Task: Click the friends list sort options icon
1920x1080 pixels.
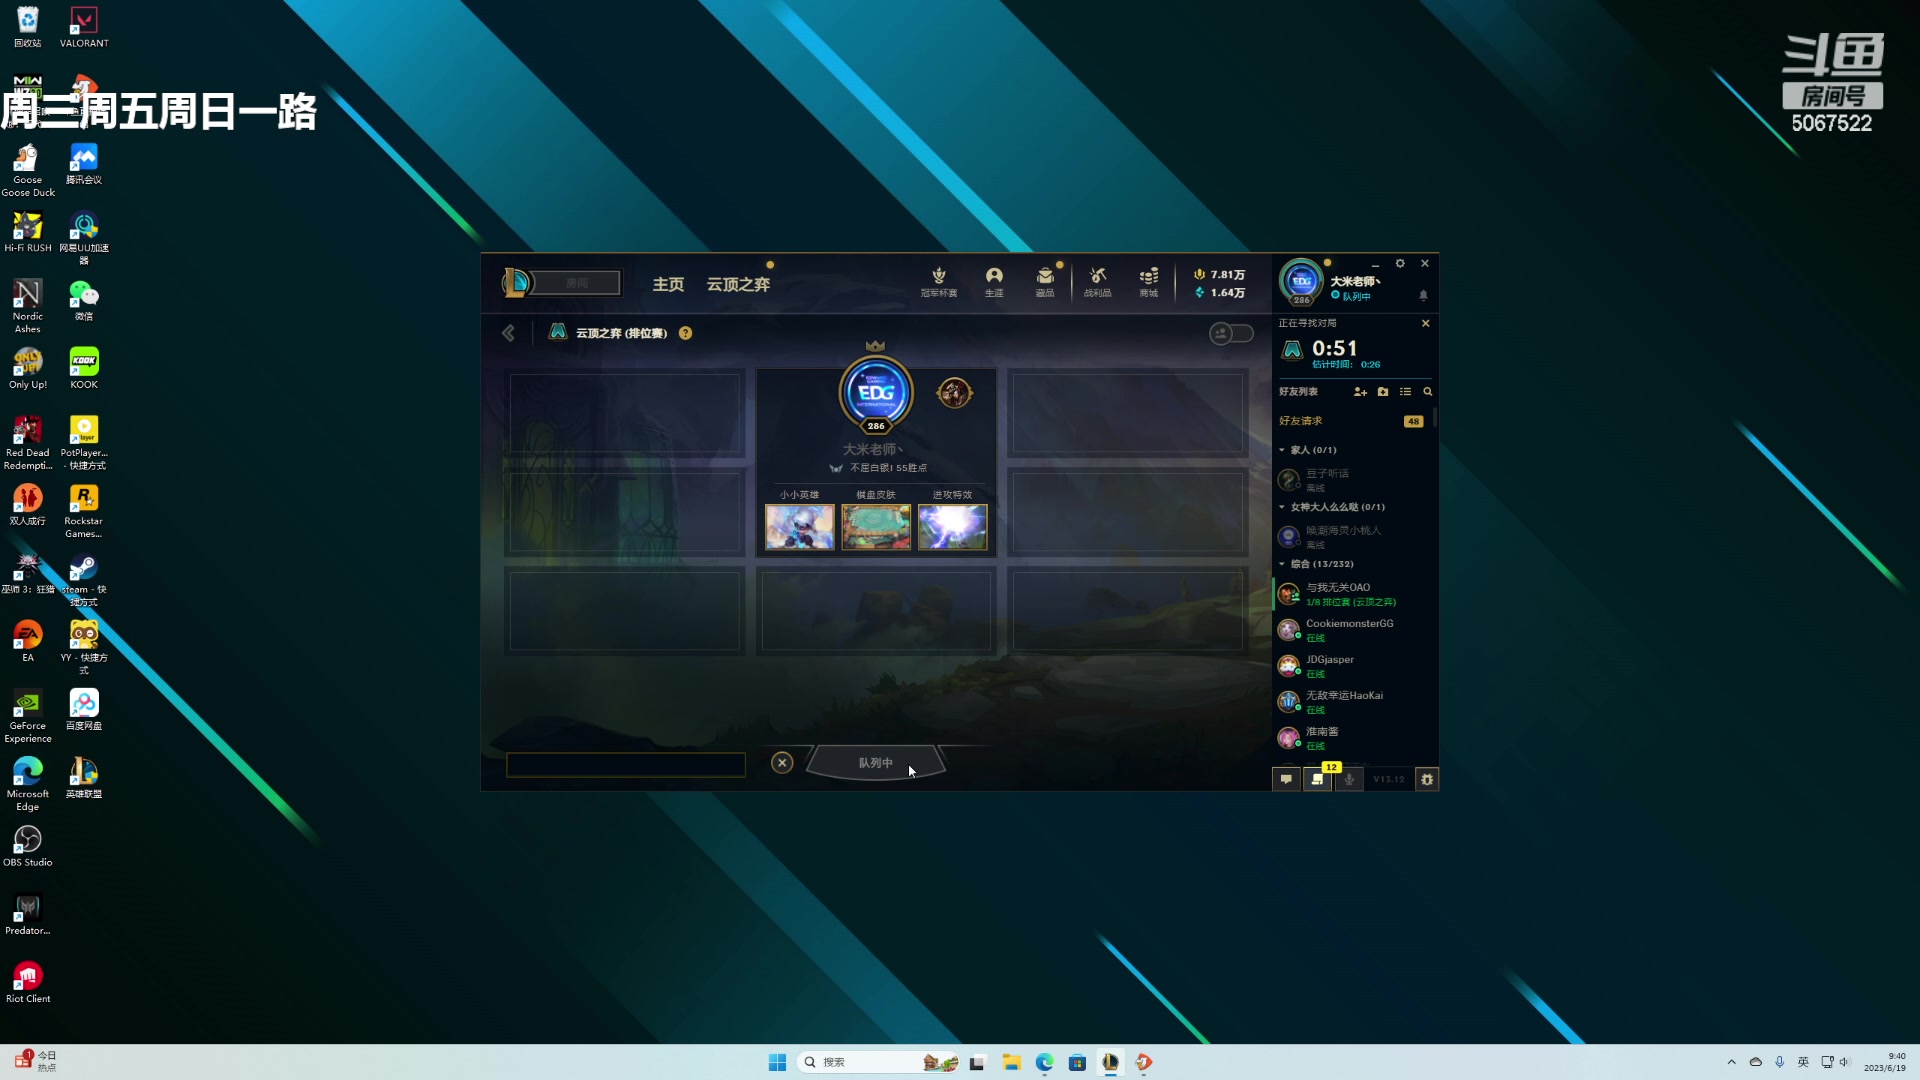Action: (1405, 392)
